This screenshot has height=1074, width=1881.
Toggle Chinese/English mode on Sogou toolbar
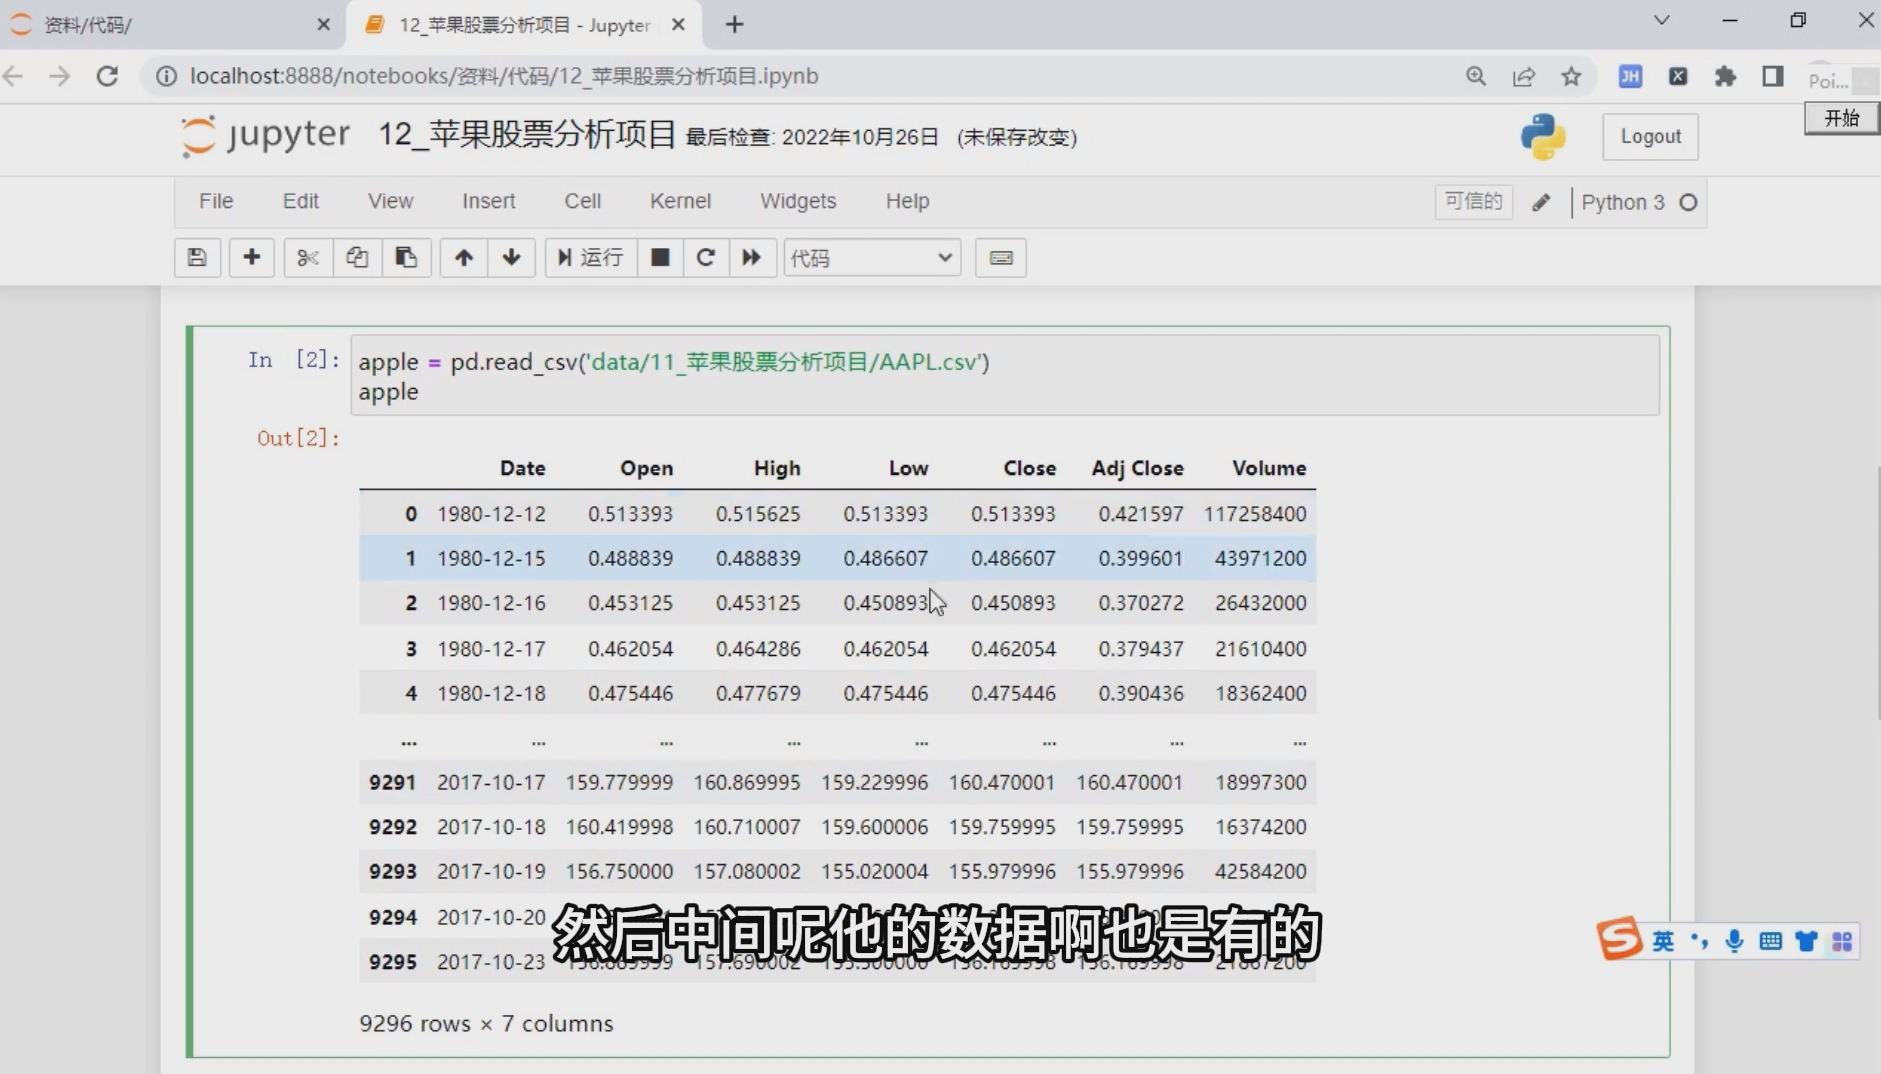[x=1662, y=940]
